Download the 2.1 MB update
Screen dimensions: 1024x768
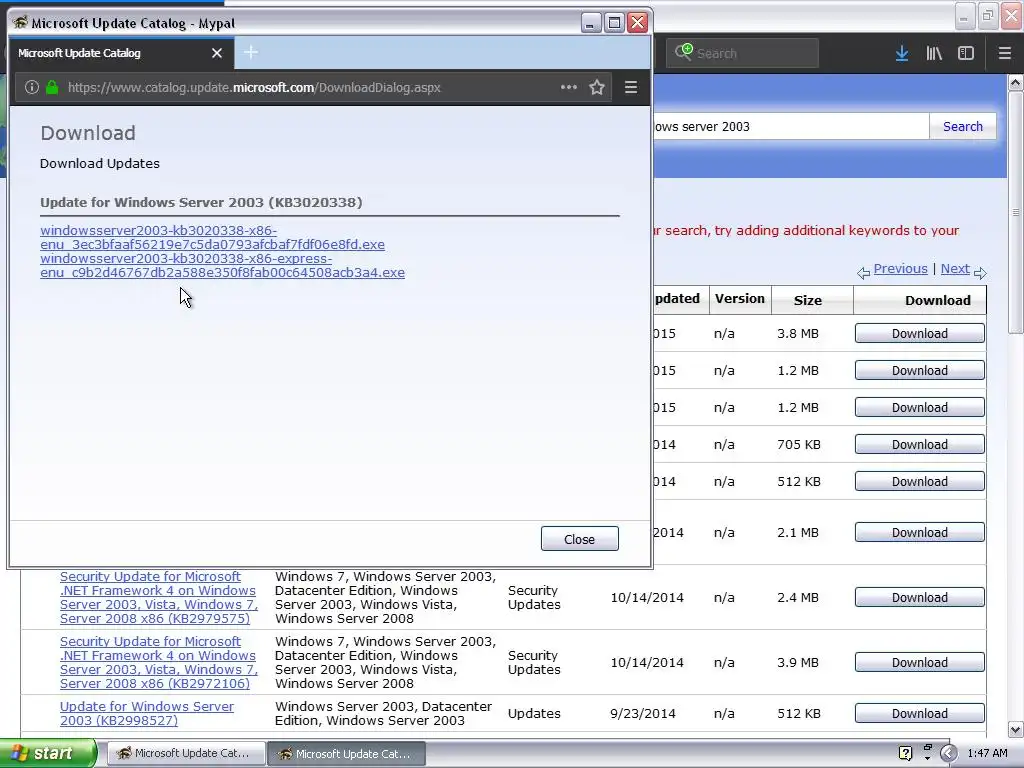coord(920,532)
